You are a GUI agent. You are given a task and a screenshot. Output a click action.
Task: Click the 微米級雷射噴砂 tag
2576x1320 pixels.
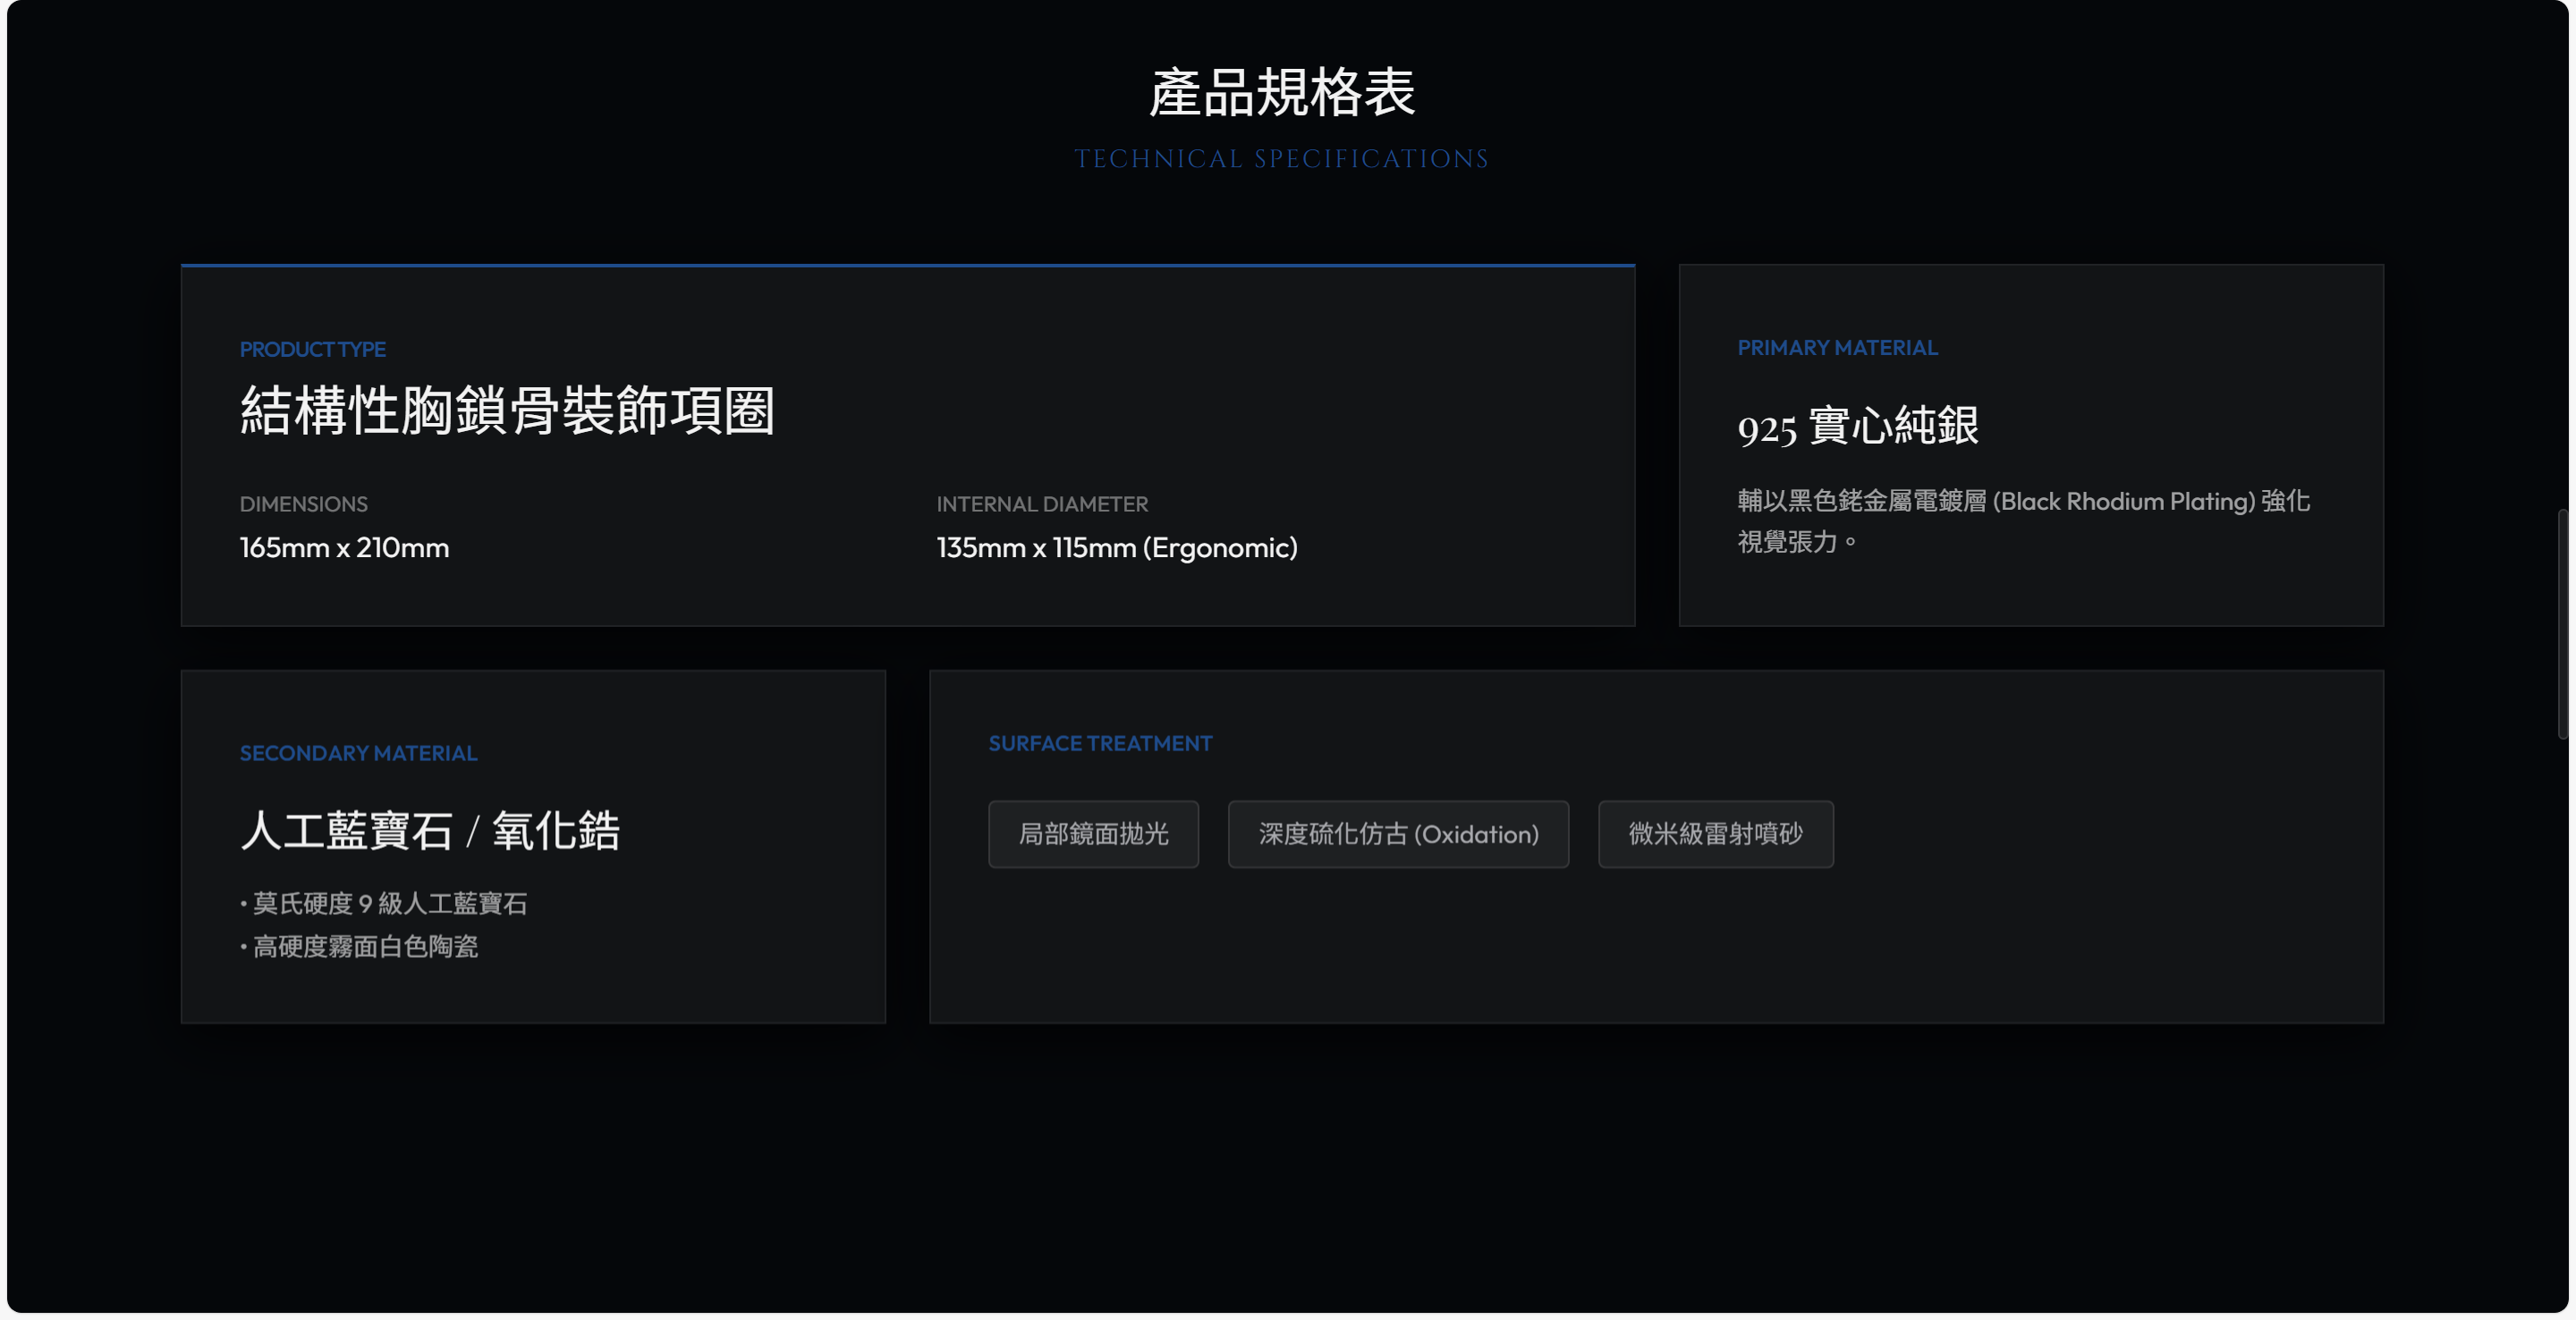pyautogui.click(x=1715, y=834)
